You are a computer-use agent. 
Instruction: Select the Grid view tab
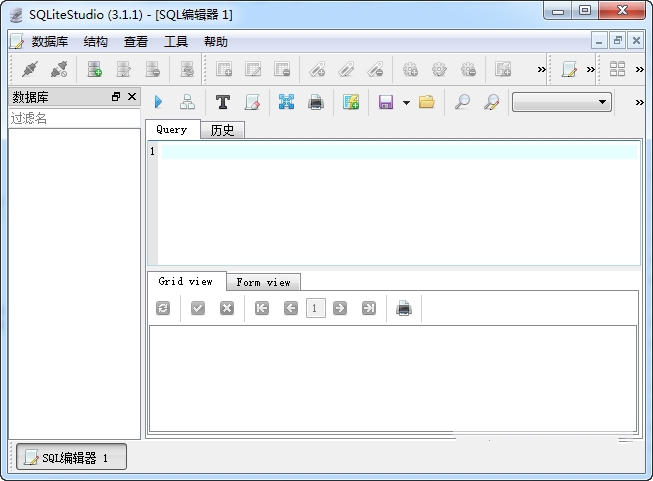[x=186, y=282]
